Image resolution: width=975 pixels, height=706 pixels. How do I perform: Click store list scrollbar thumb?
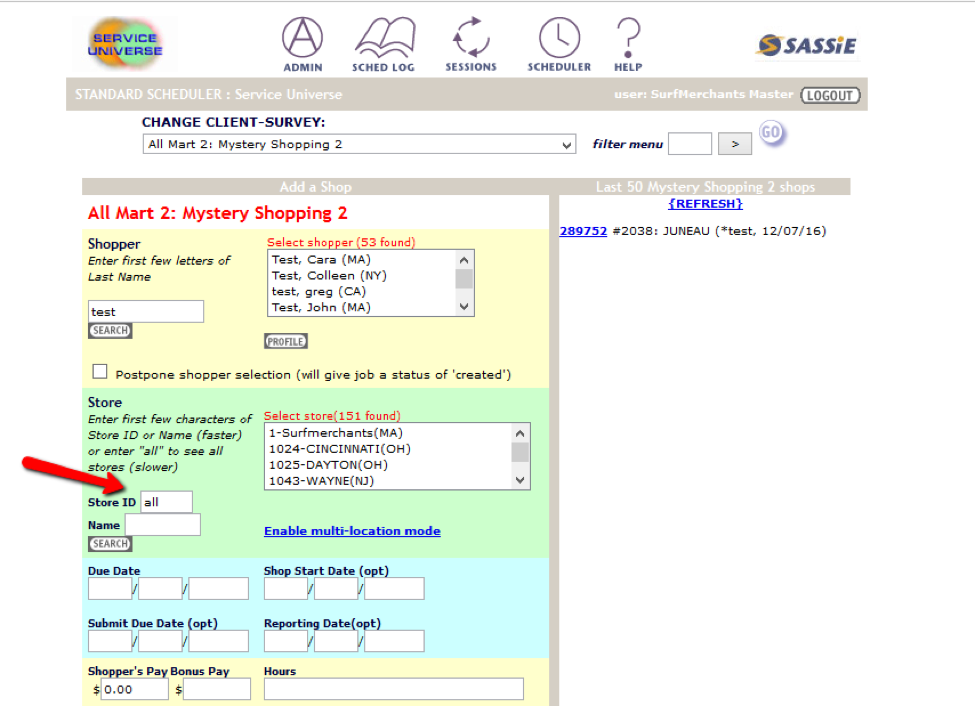coord(520,452)
